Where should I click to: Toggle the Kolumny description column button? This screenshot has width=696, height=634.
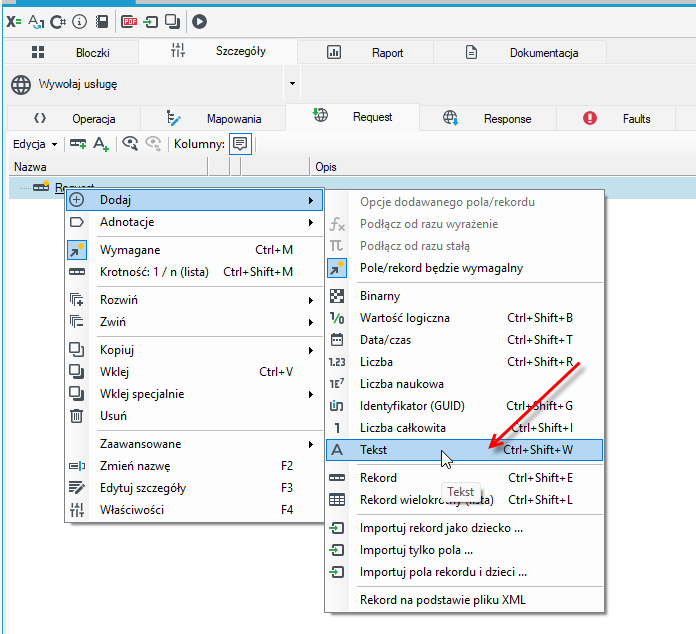point(240,144)
